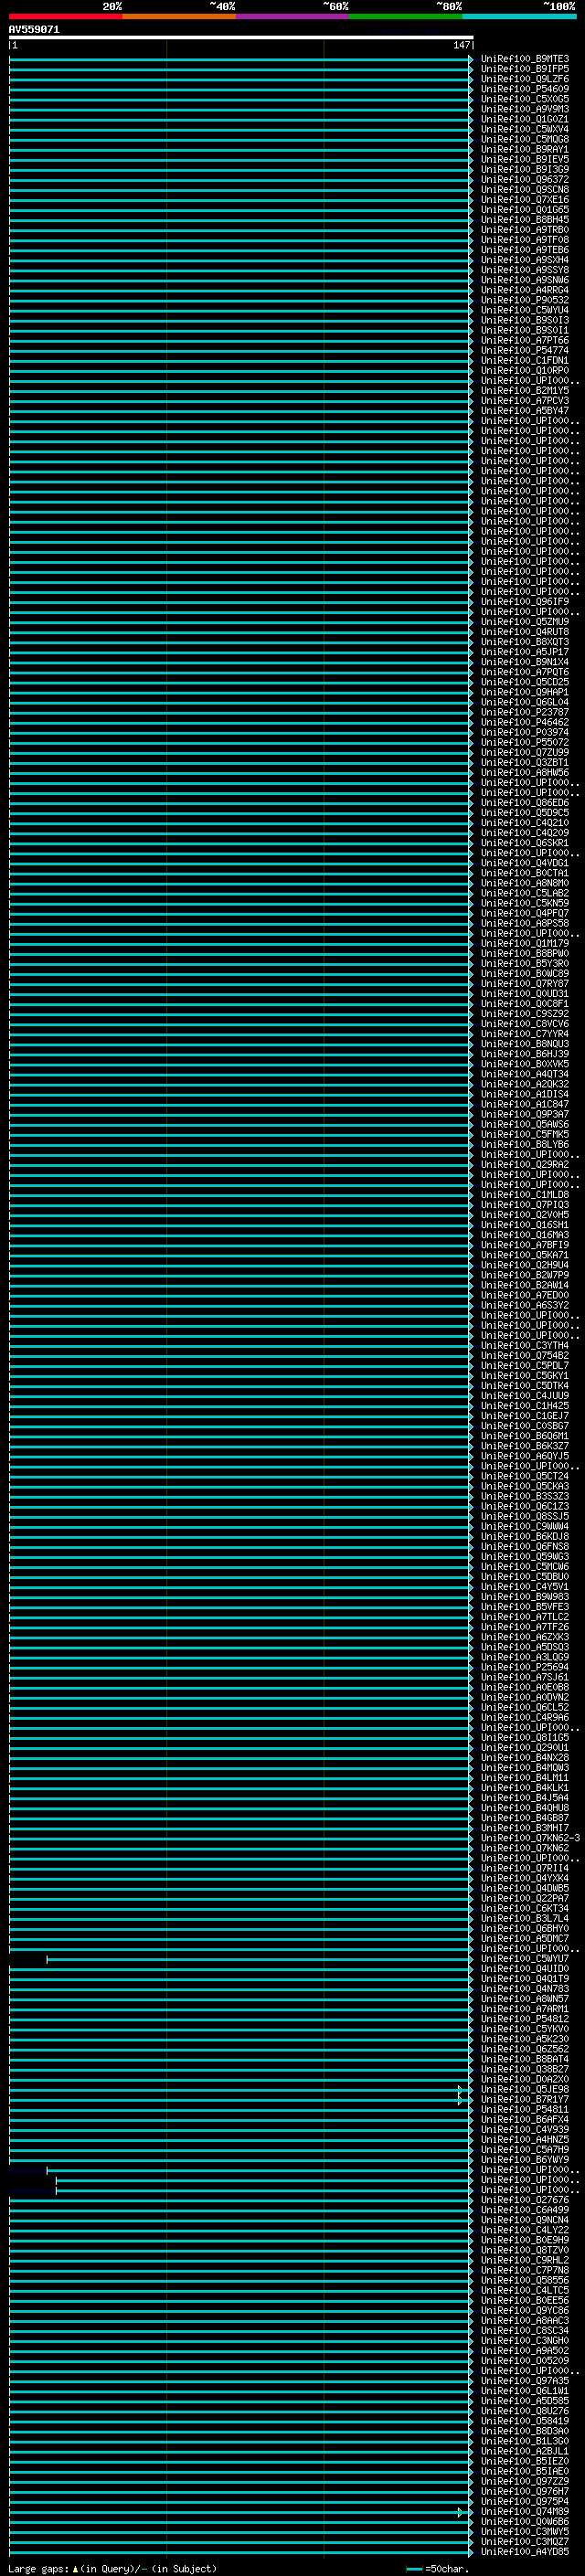
Task: Select hit label UniRef100_Q4VDG1
Action: pyautogui.click(x=525, y=863)
